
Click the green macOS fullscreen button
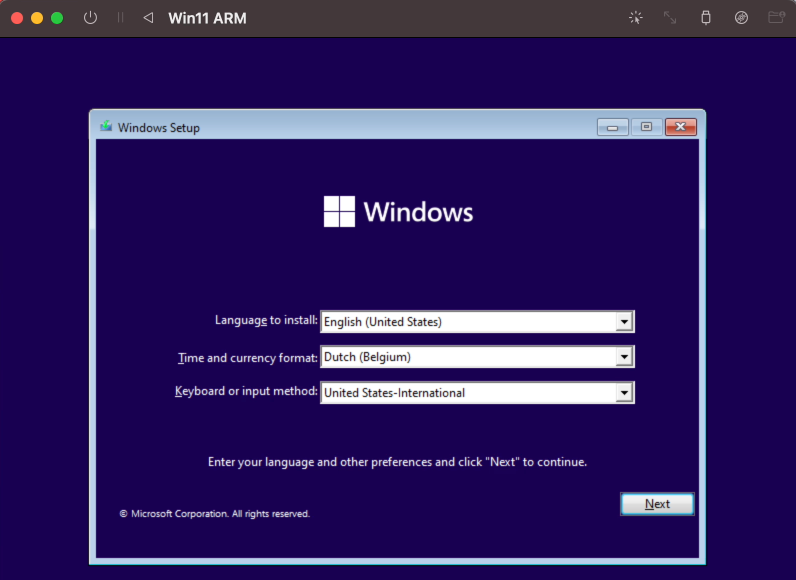click(x=57, y=18)
